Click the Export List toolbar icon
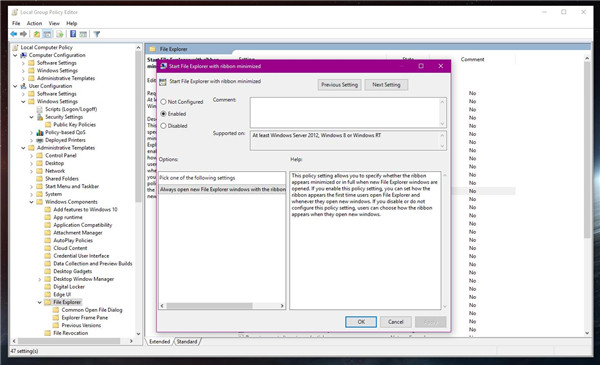This screenshot has width=600, height=365. [x=60, y=34]
